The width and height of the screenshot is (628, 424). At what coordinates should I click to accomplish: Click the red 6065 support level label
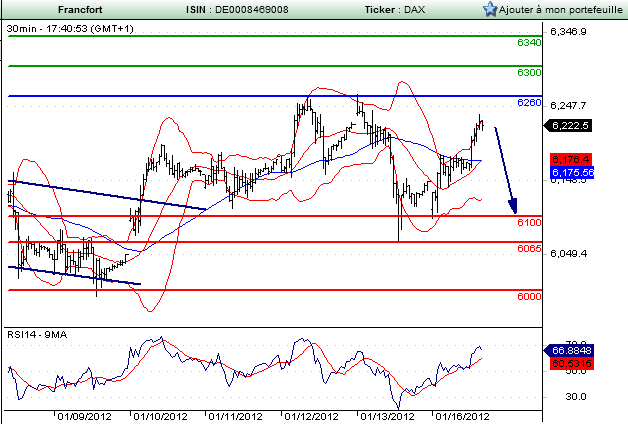(x=529, y=249)
